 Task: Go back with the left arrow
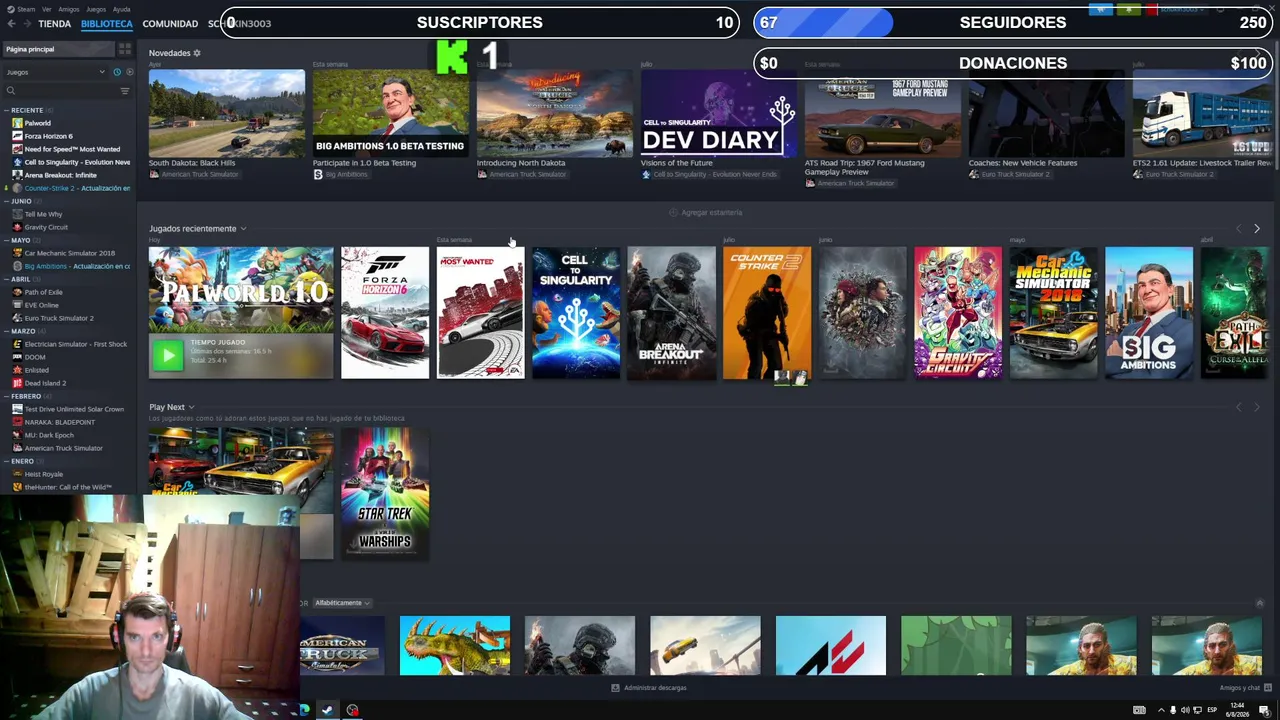11,24
